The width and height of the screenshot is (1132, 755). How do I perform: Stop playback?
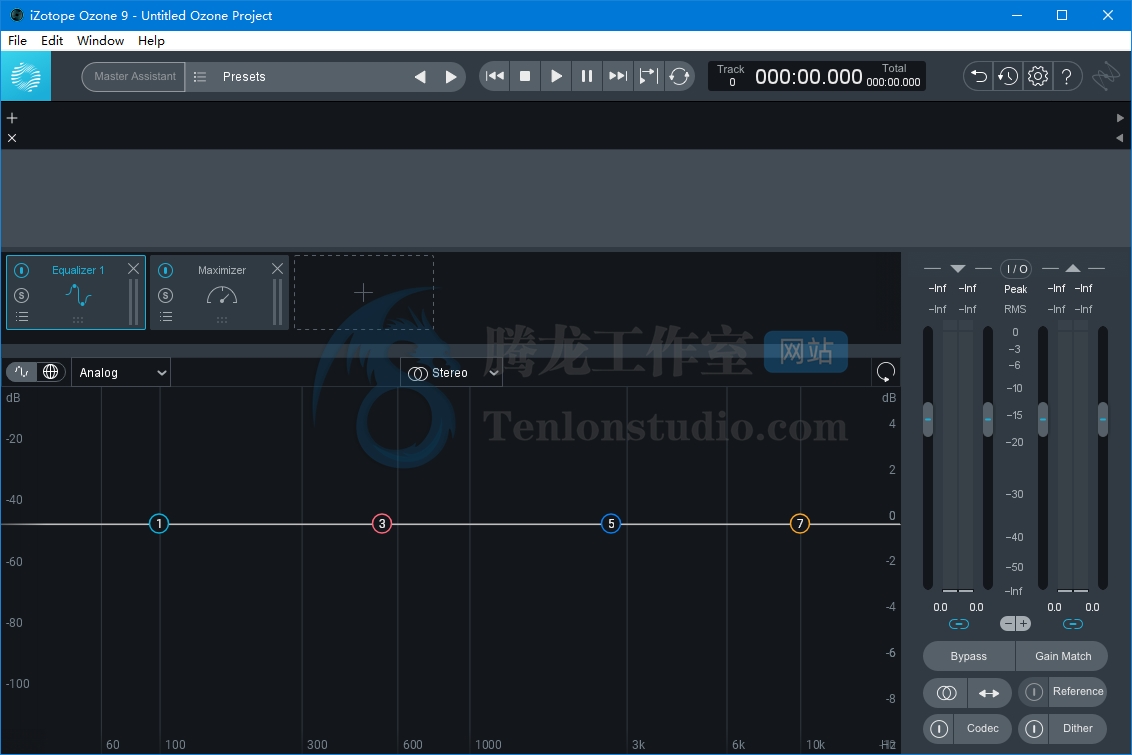click(525, 76)
